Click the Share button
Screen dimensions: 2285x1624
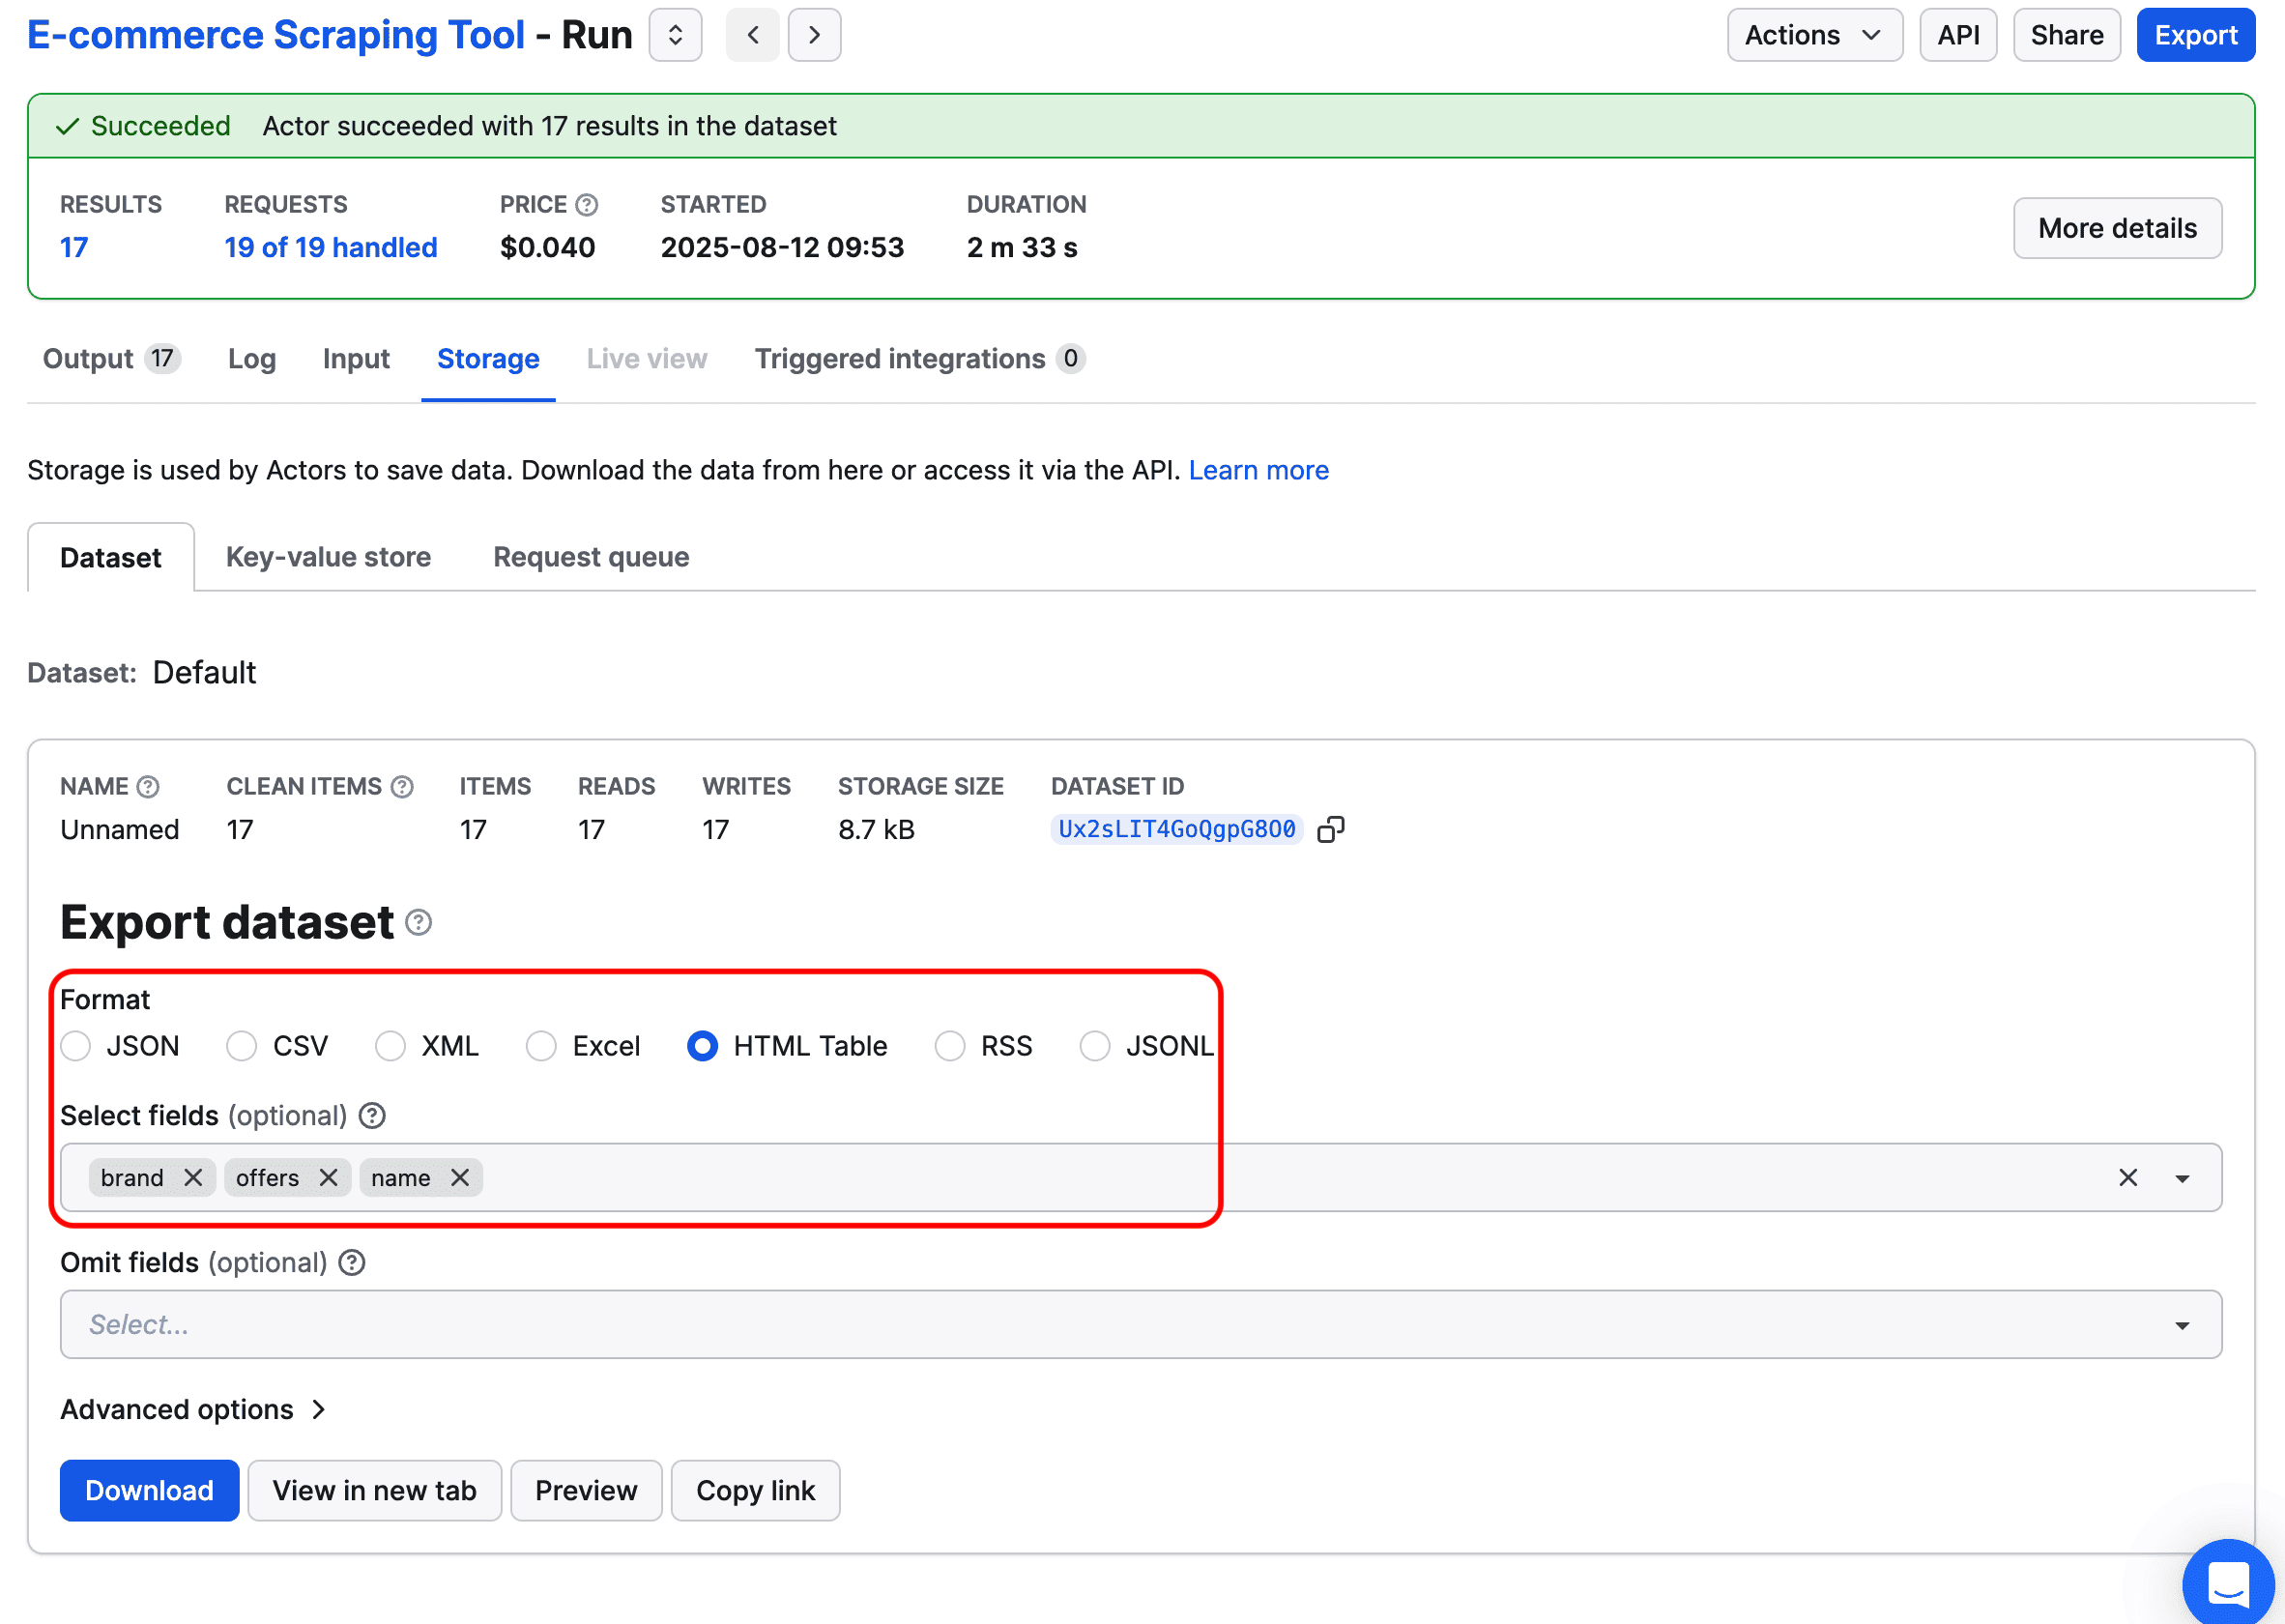[2066, 35]
